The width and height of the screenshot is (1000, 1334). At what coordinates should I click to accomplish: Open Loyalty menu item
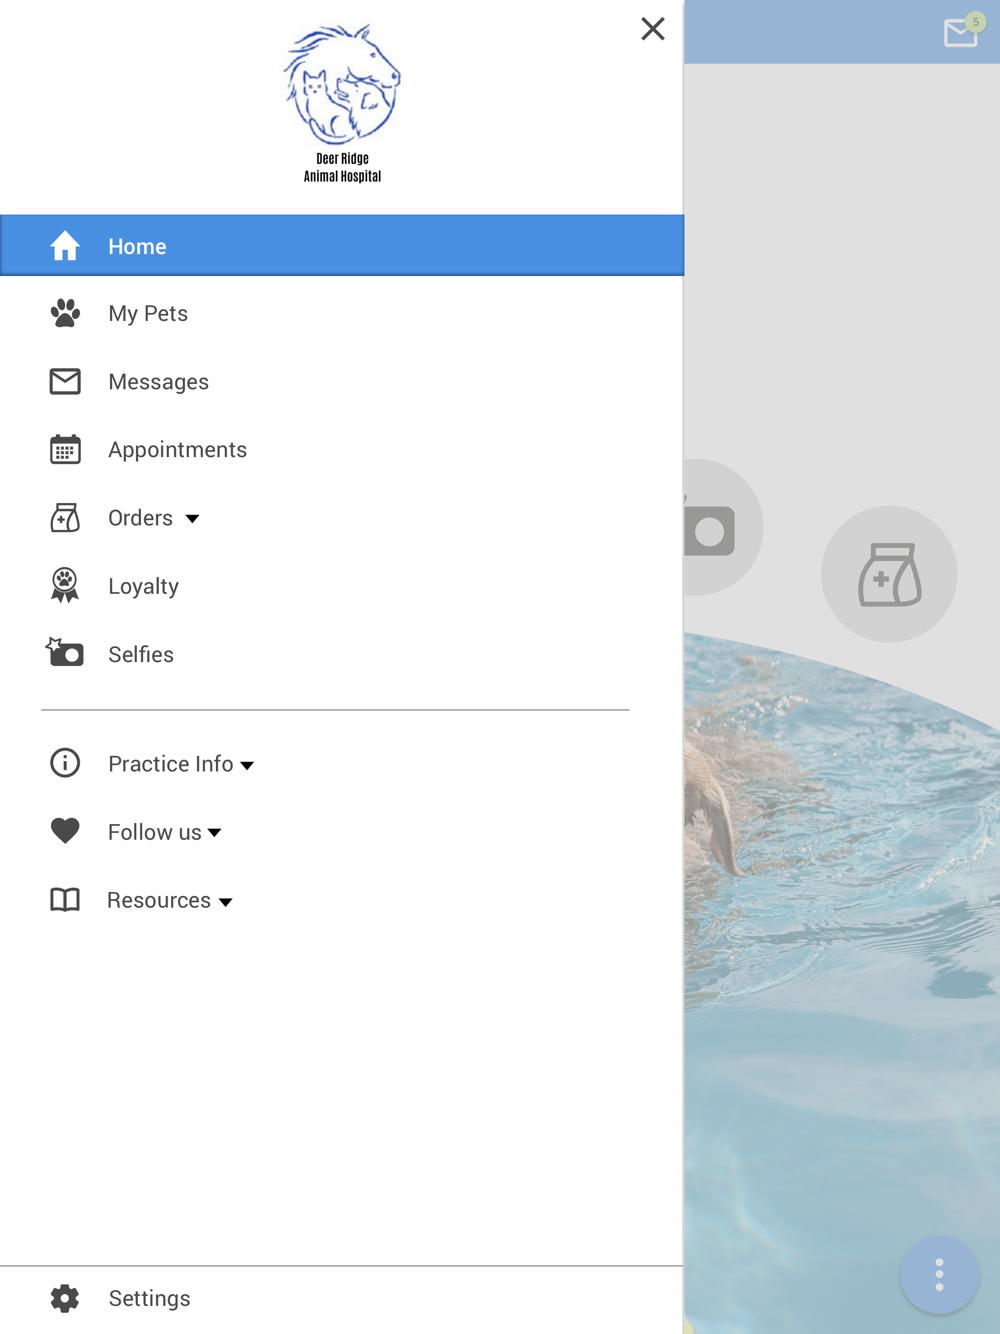pyautogui.click(x=342, y=585)
